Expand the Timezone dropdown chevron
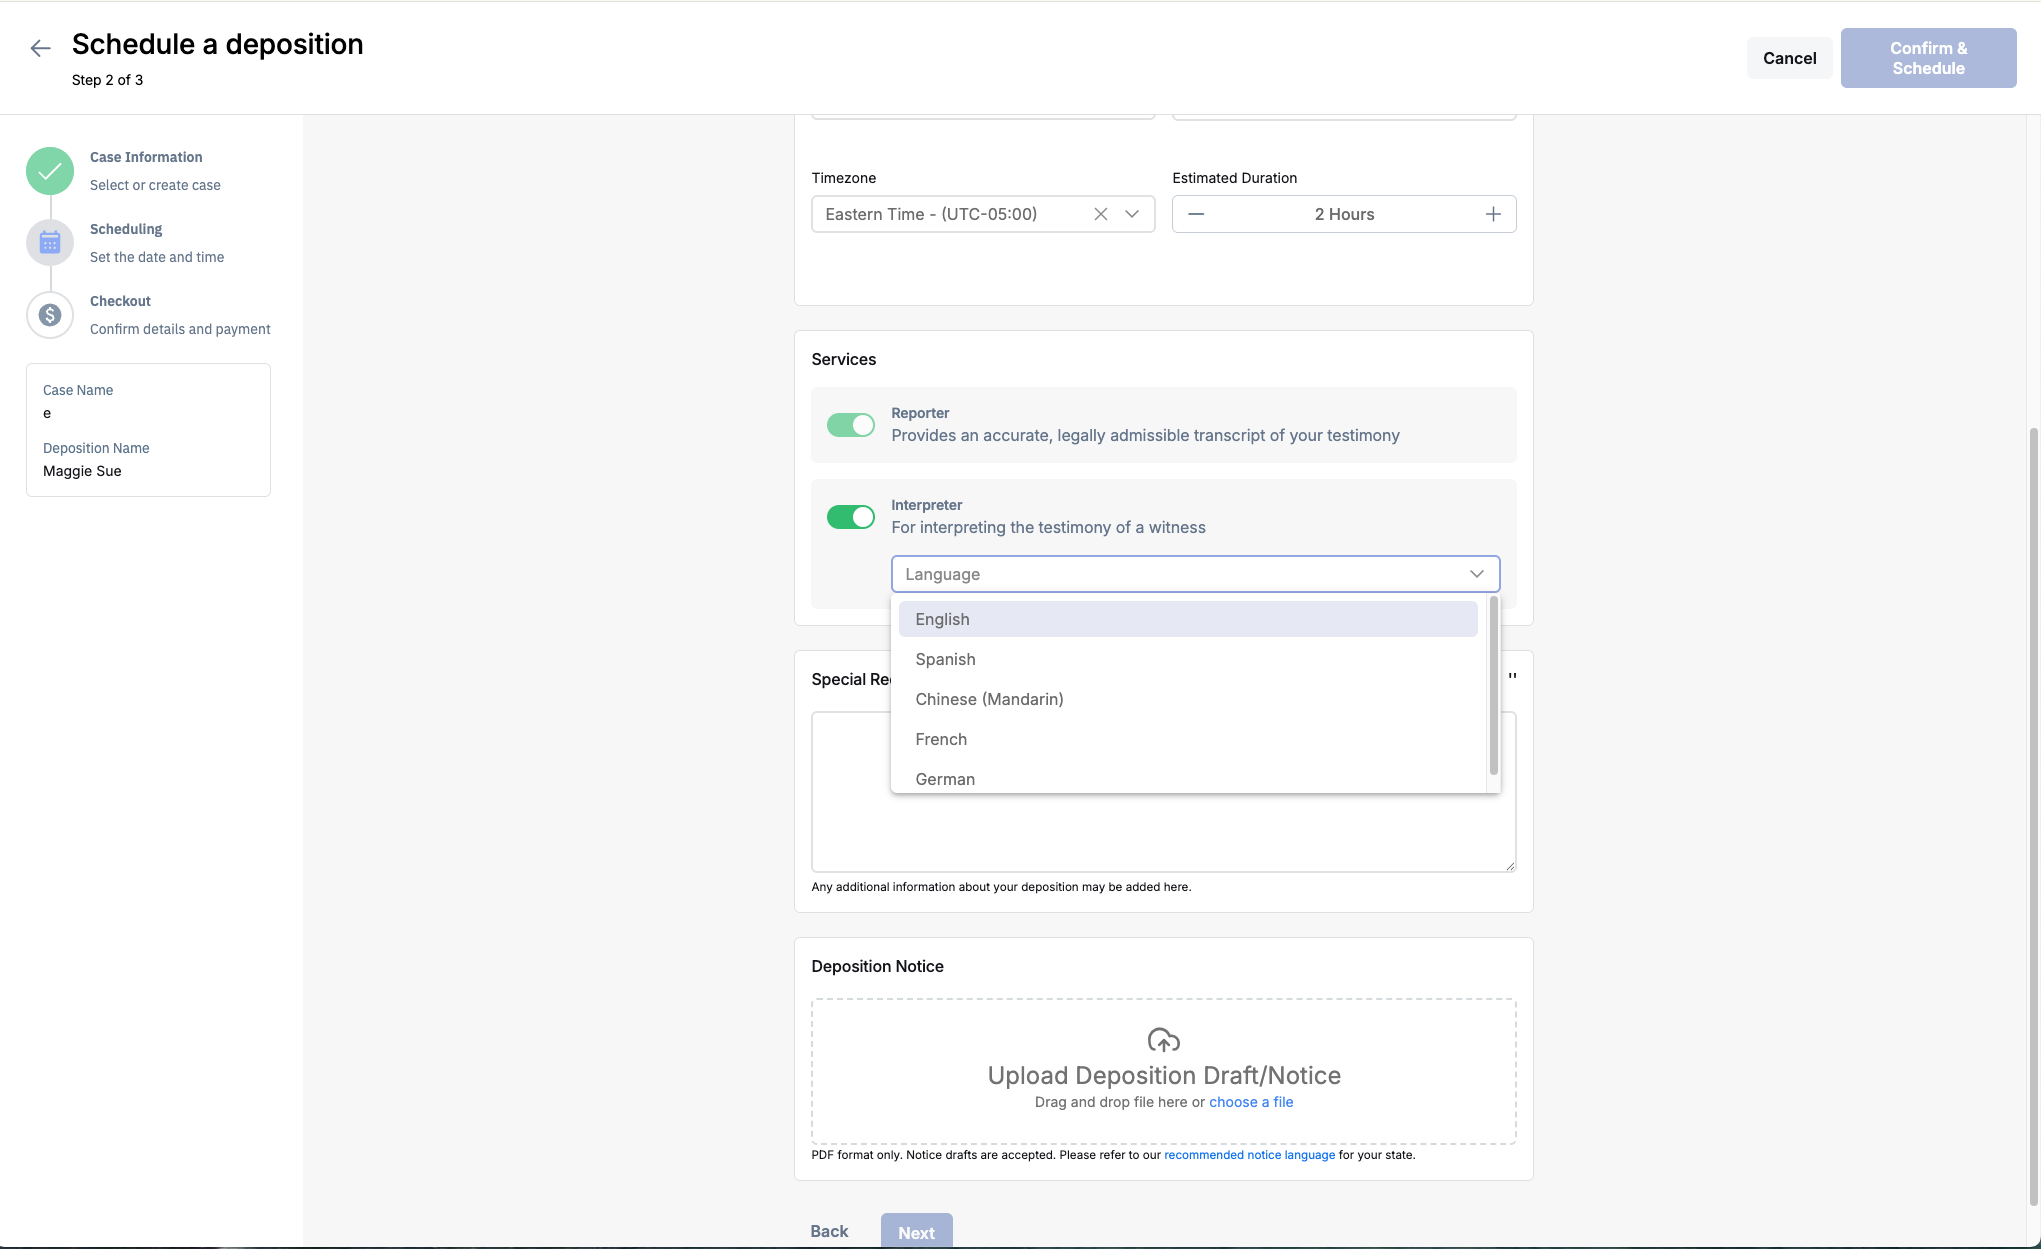 pos(1132,214)
